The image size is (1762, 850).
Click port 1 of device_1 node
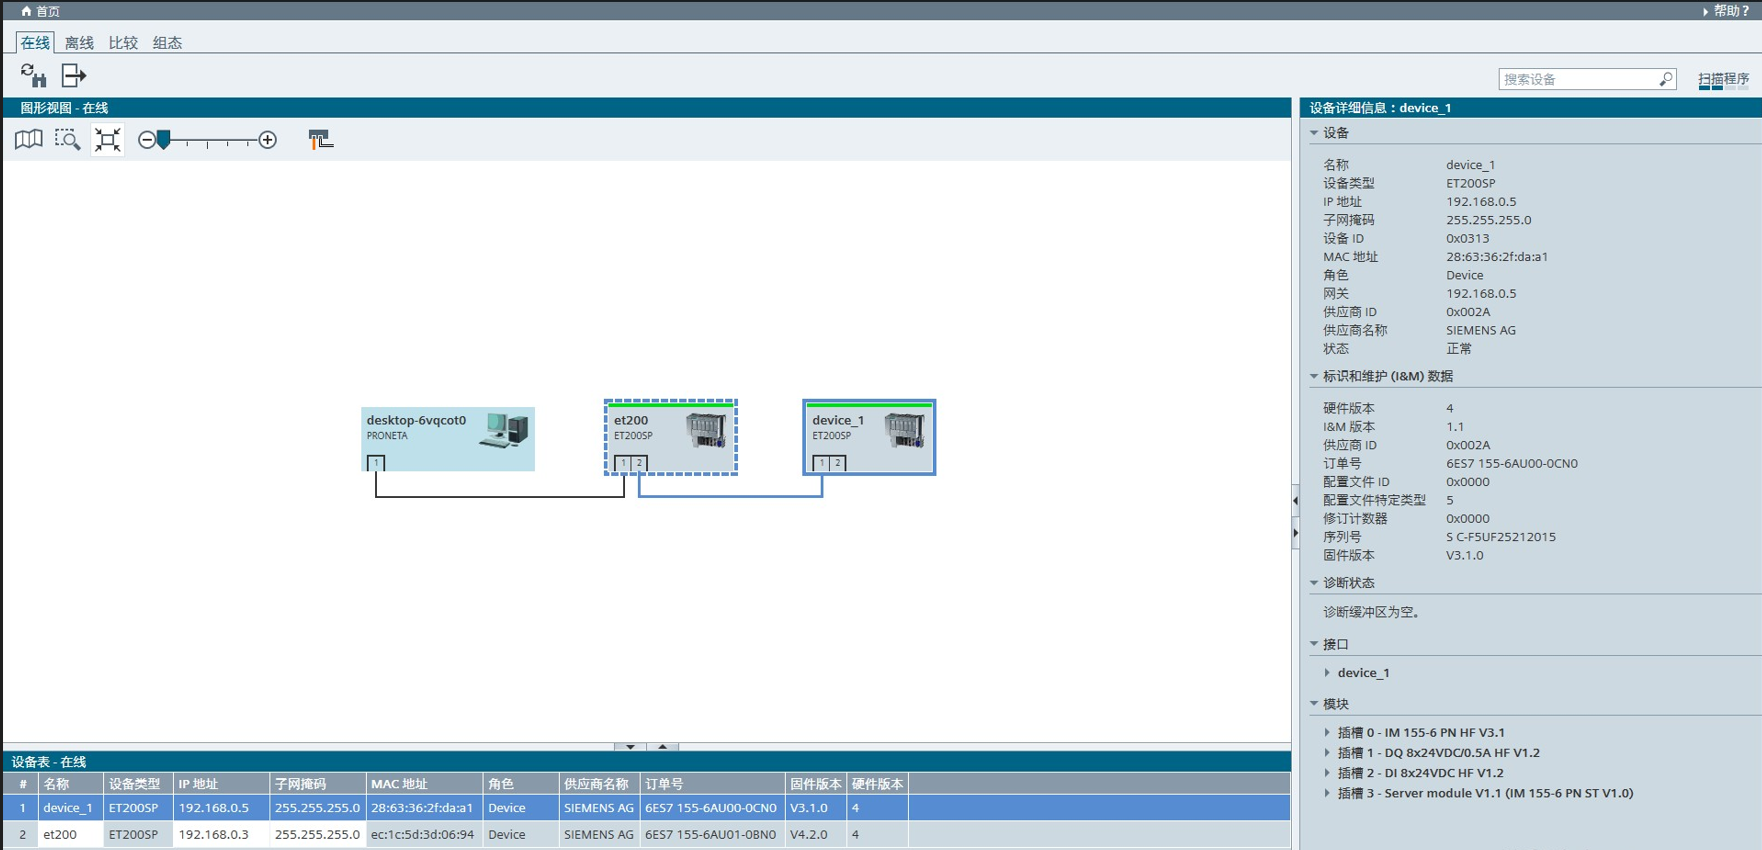822,463
